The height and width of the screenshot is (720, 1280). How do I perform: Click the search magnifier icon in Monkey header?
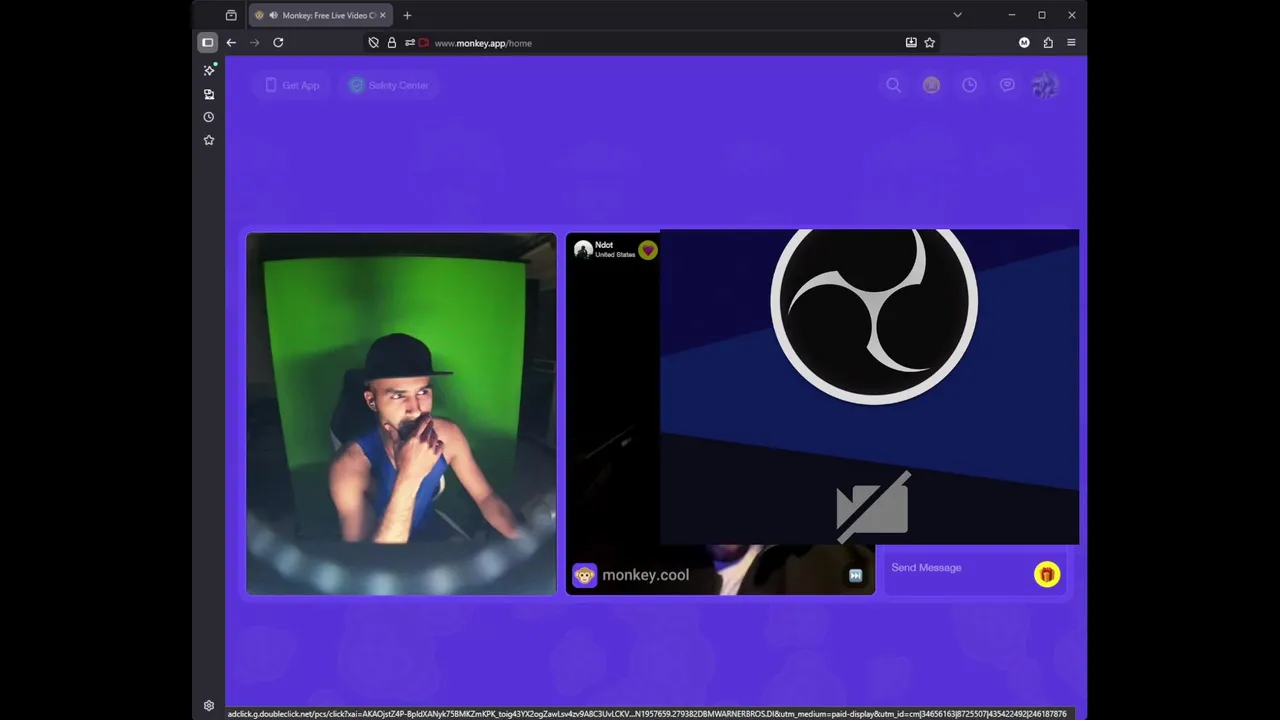(894, 85)
